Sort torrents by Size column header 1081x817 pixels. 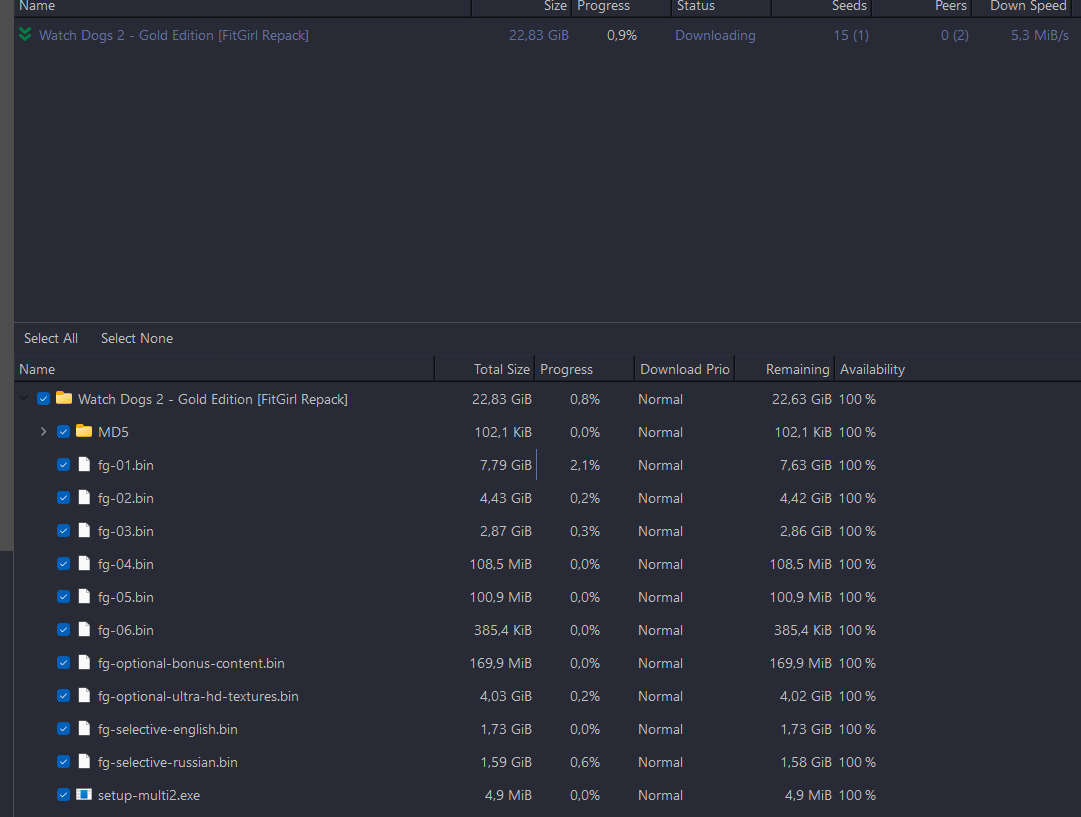point(521,7)
